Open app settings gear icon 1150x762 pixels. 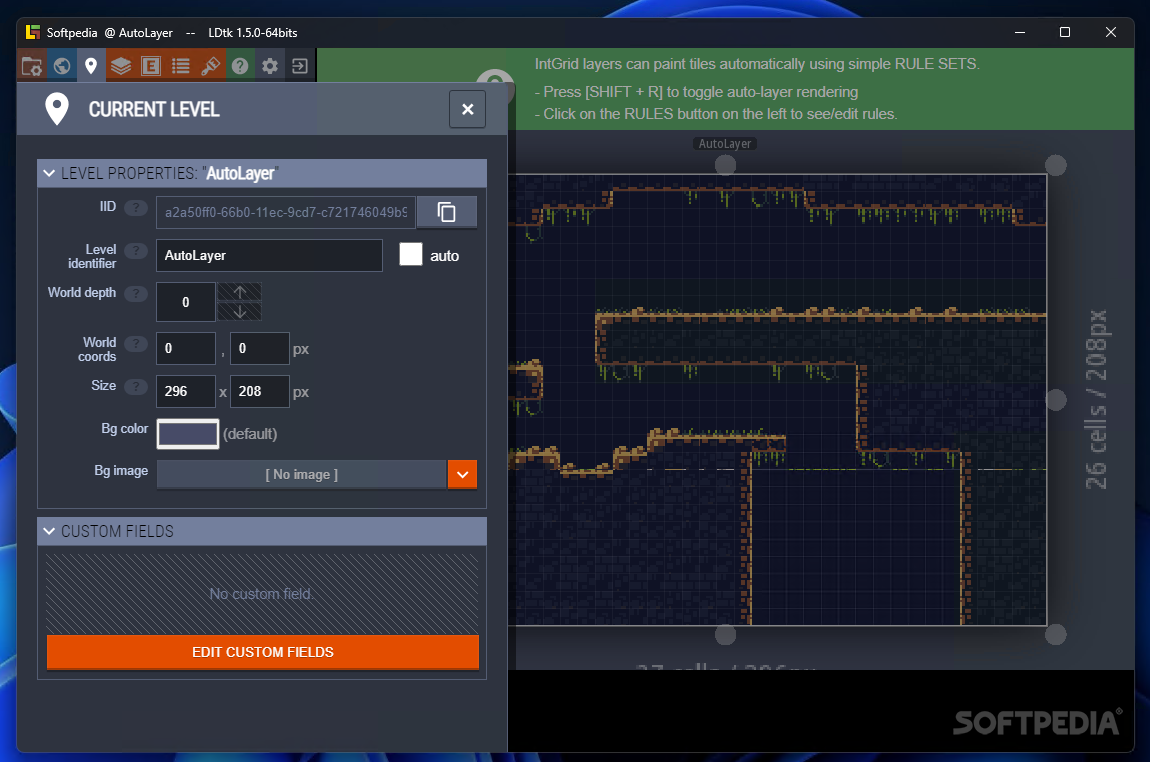[270, 66]
